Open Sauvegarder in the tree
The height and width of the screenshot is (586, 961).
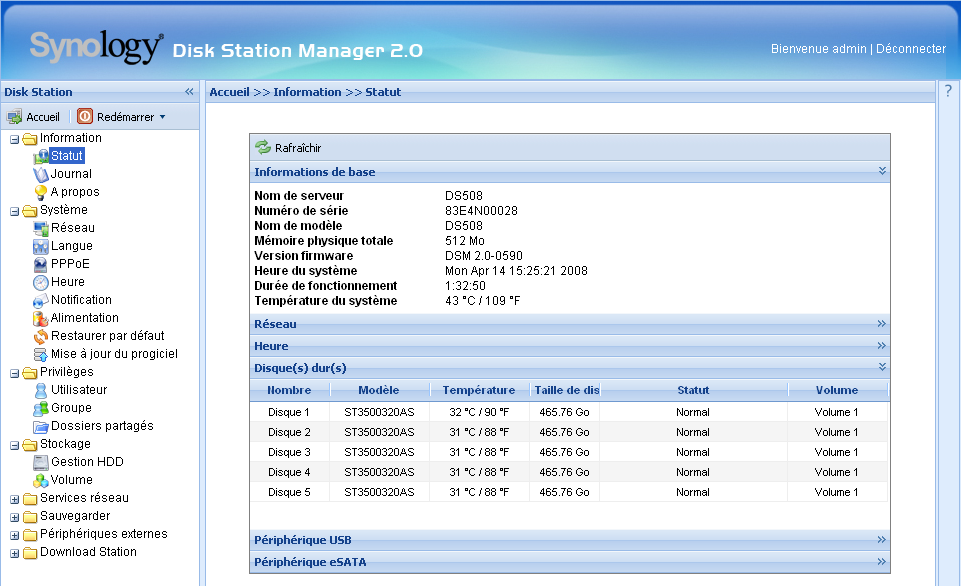point(75,516)
